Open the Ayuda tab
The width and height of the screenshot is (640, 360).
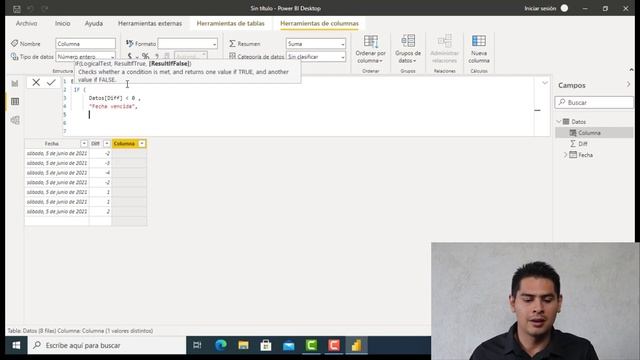[x=93, y=24]
